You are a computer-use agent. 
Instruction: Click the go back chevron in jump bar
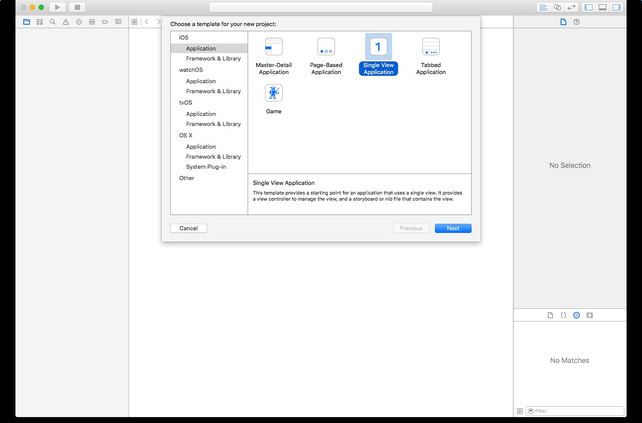click(147, 22)
